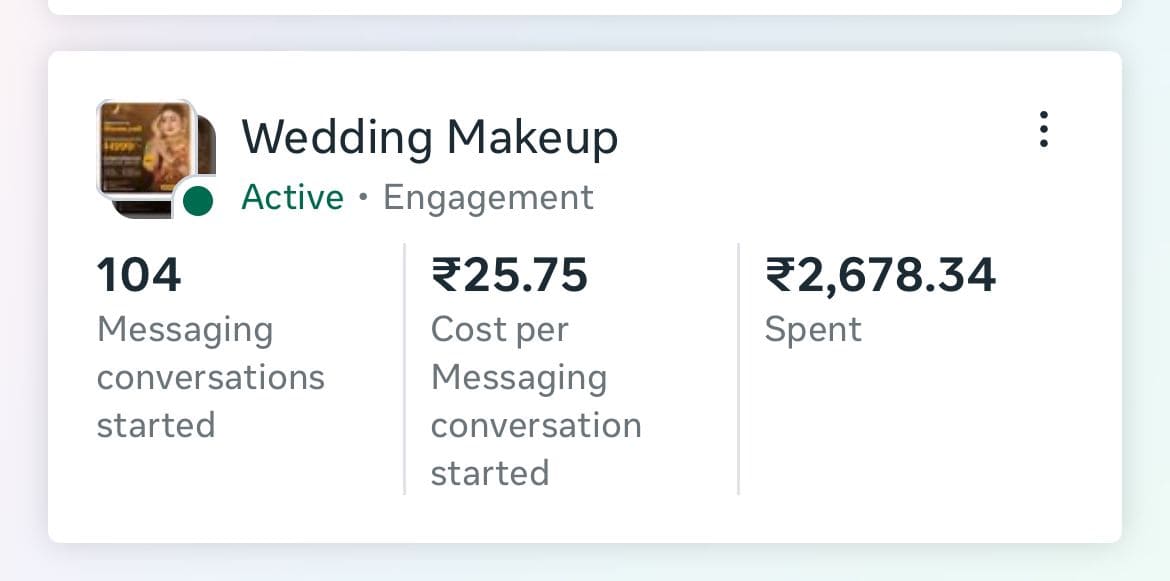1170x581 pixels.
Task: Click the rupee symbol in ₹25.75
Action: (444, 275)
